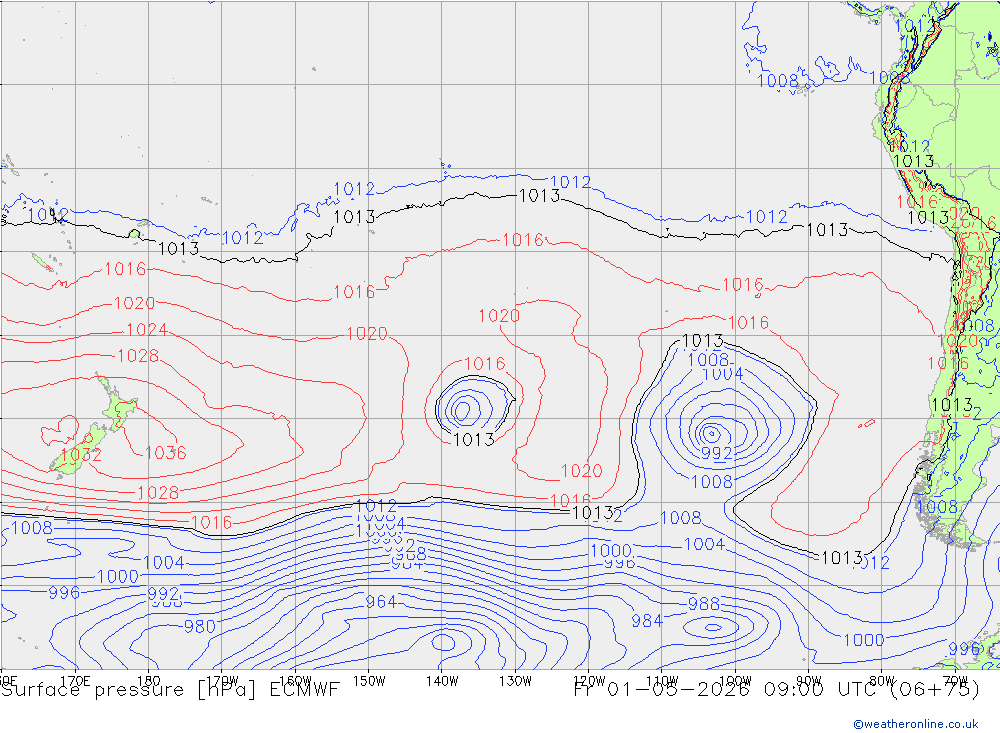Click the 170E longitude axis label
The height and width of the screenshot is (733, 1000).
(x=75, y=681)
